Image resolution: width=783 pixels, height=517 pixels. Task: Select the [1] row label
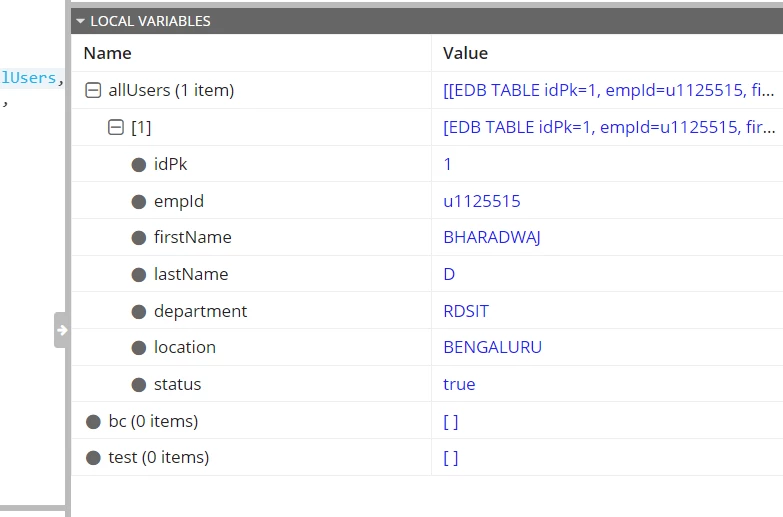(x=141, y=127)
